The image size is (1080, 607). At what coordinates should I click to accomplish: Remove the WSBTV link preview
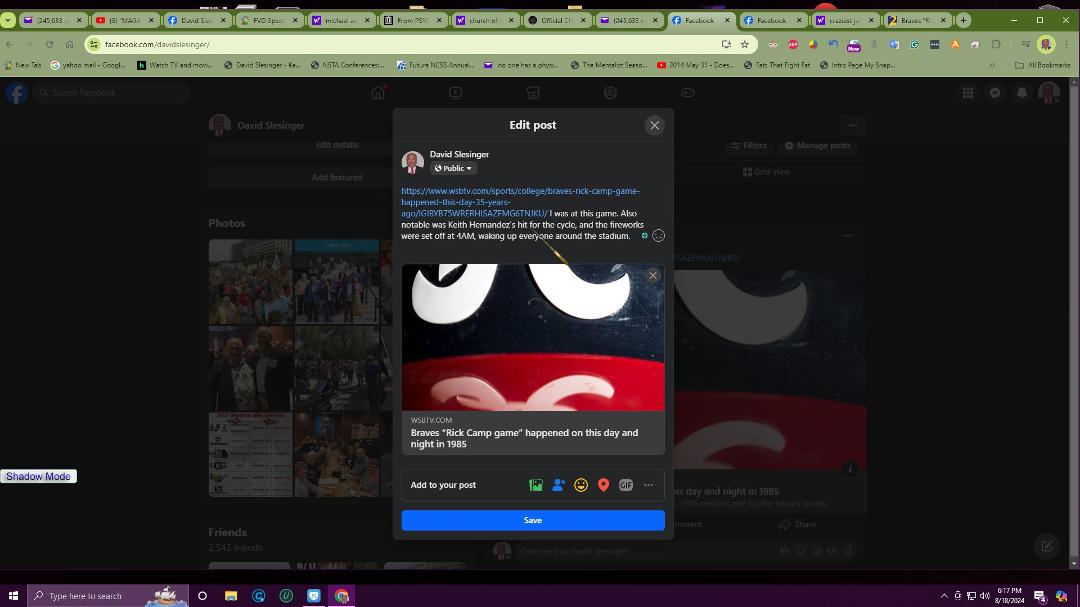653,276
